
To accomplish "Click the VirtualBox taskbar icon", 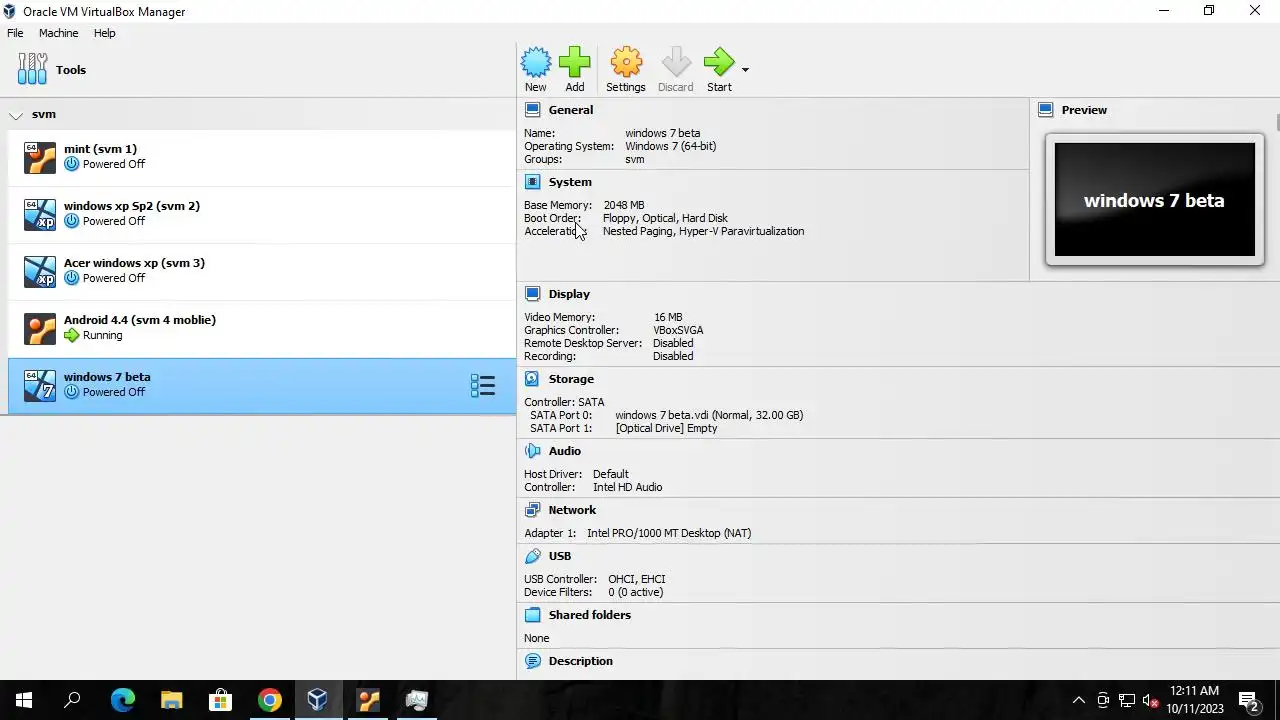I will pos(318,700).
